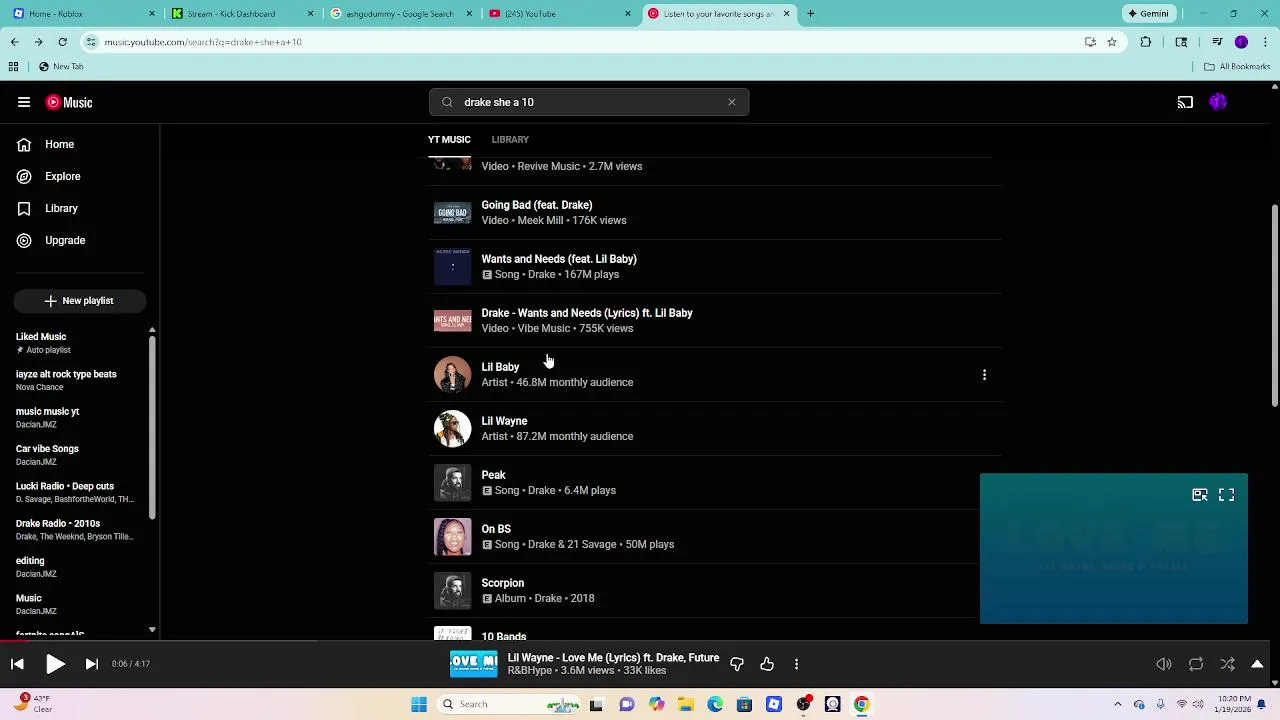Open the YouTube Music account avatar

[x=1218, y=102]
